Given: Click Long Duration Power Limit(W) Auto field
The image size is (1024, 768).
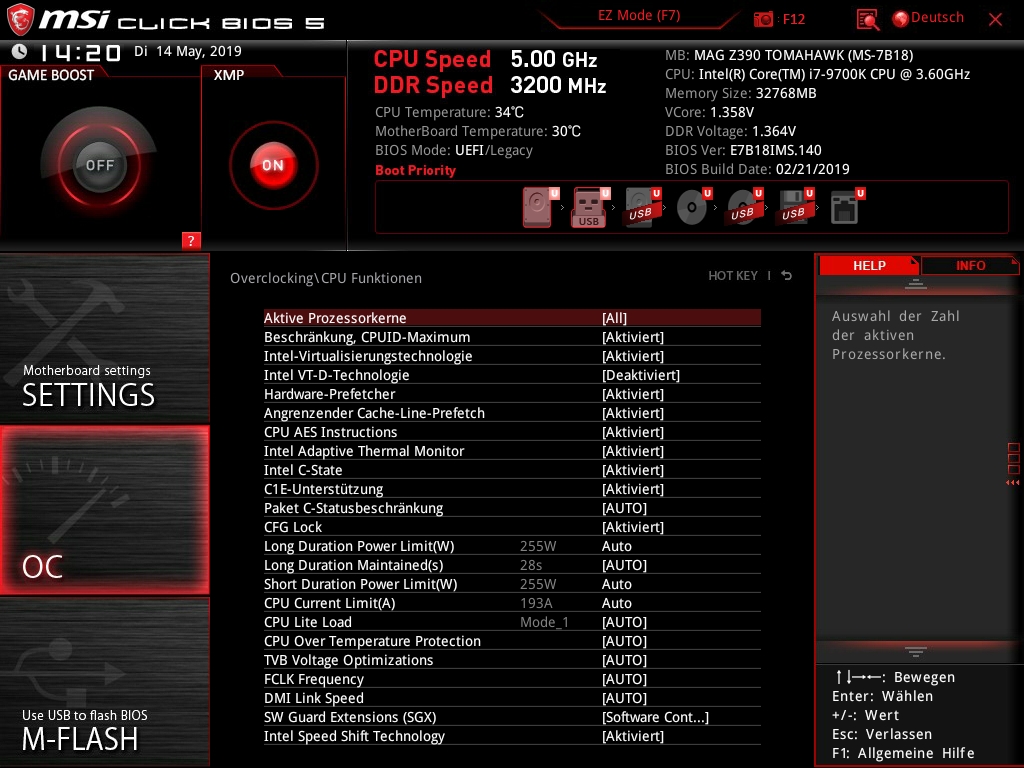Looking at the screenshot, I should click(x=616, y=546).
